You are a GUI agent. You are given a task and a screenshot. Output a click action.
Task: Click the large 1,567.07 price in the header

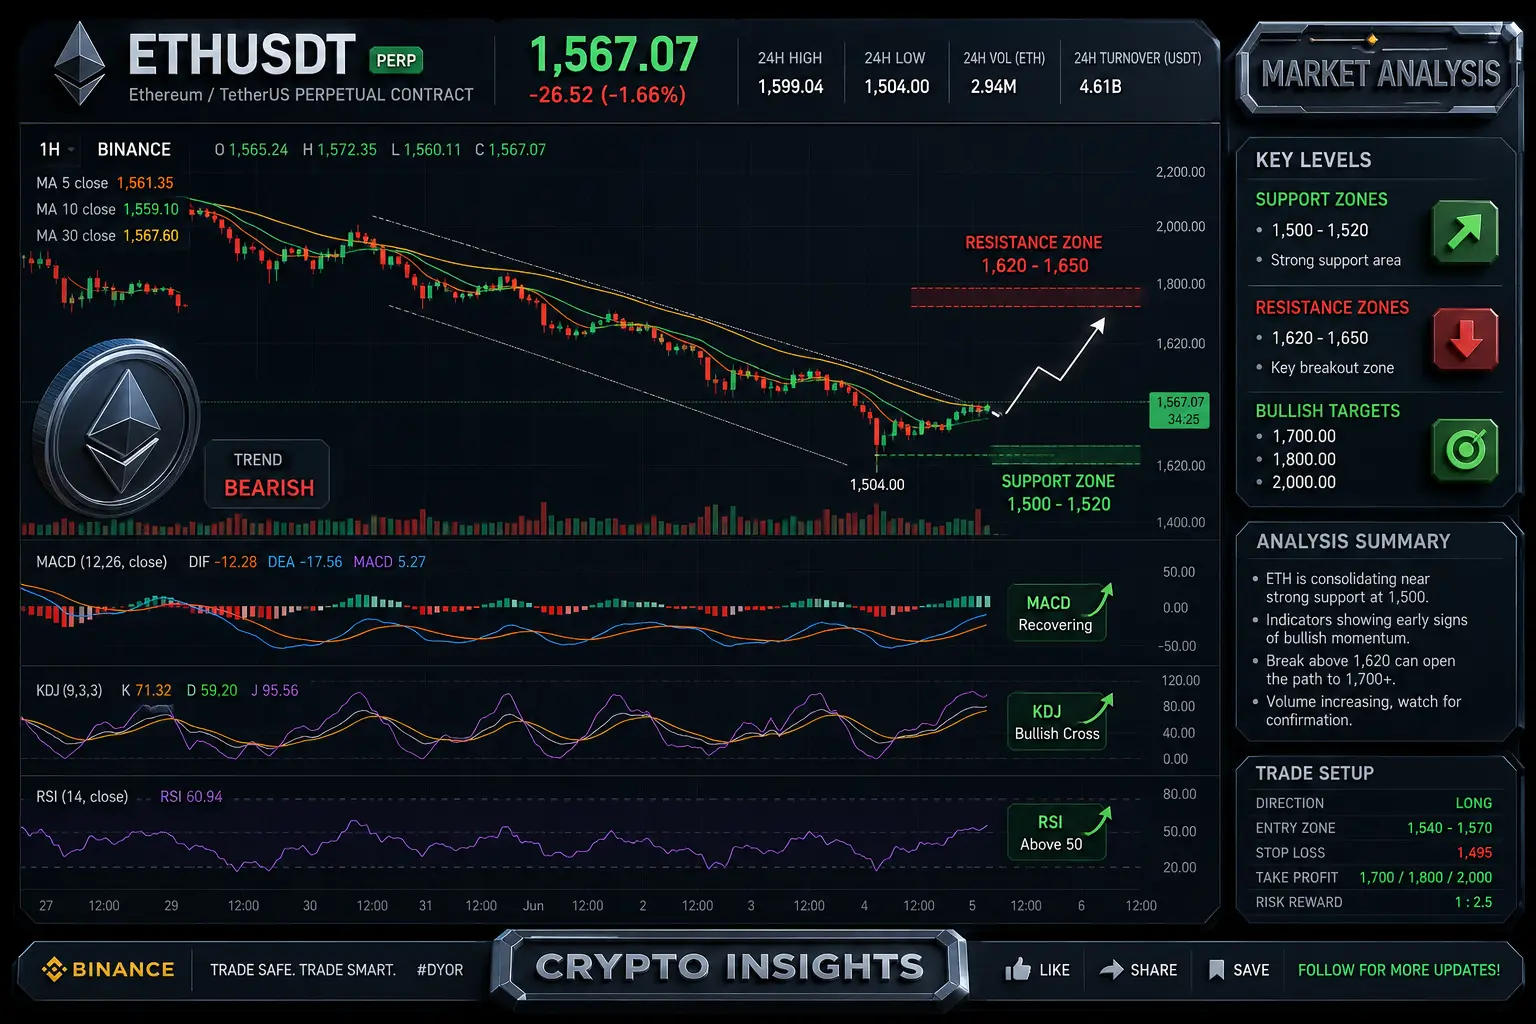click(613, 55)
